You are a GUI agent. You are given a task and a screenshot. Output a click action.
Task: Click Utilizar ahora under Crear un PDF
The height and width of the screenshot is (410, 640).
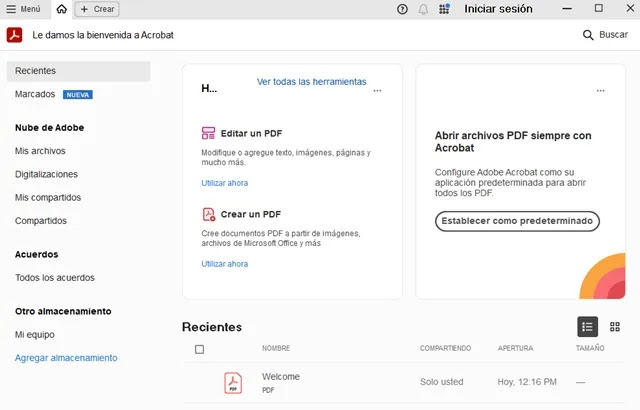[224, 264]
